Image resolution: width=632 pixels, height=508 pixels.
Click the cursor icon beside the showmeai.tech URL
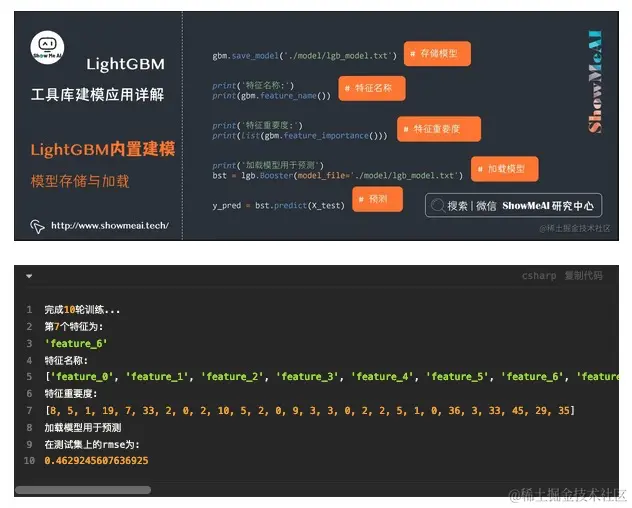click(x=37, y=226)
